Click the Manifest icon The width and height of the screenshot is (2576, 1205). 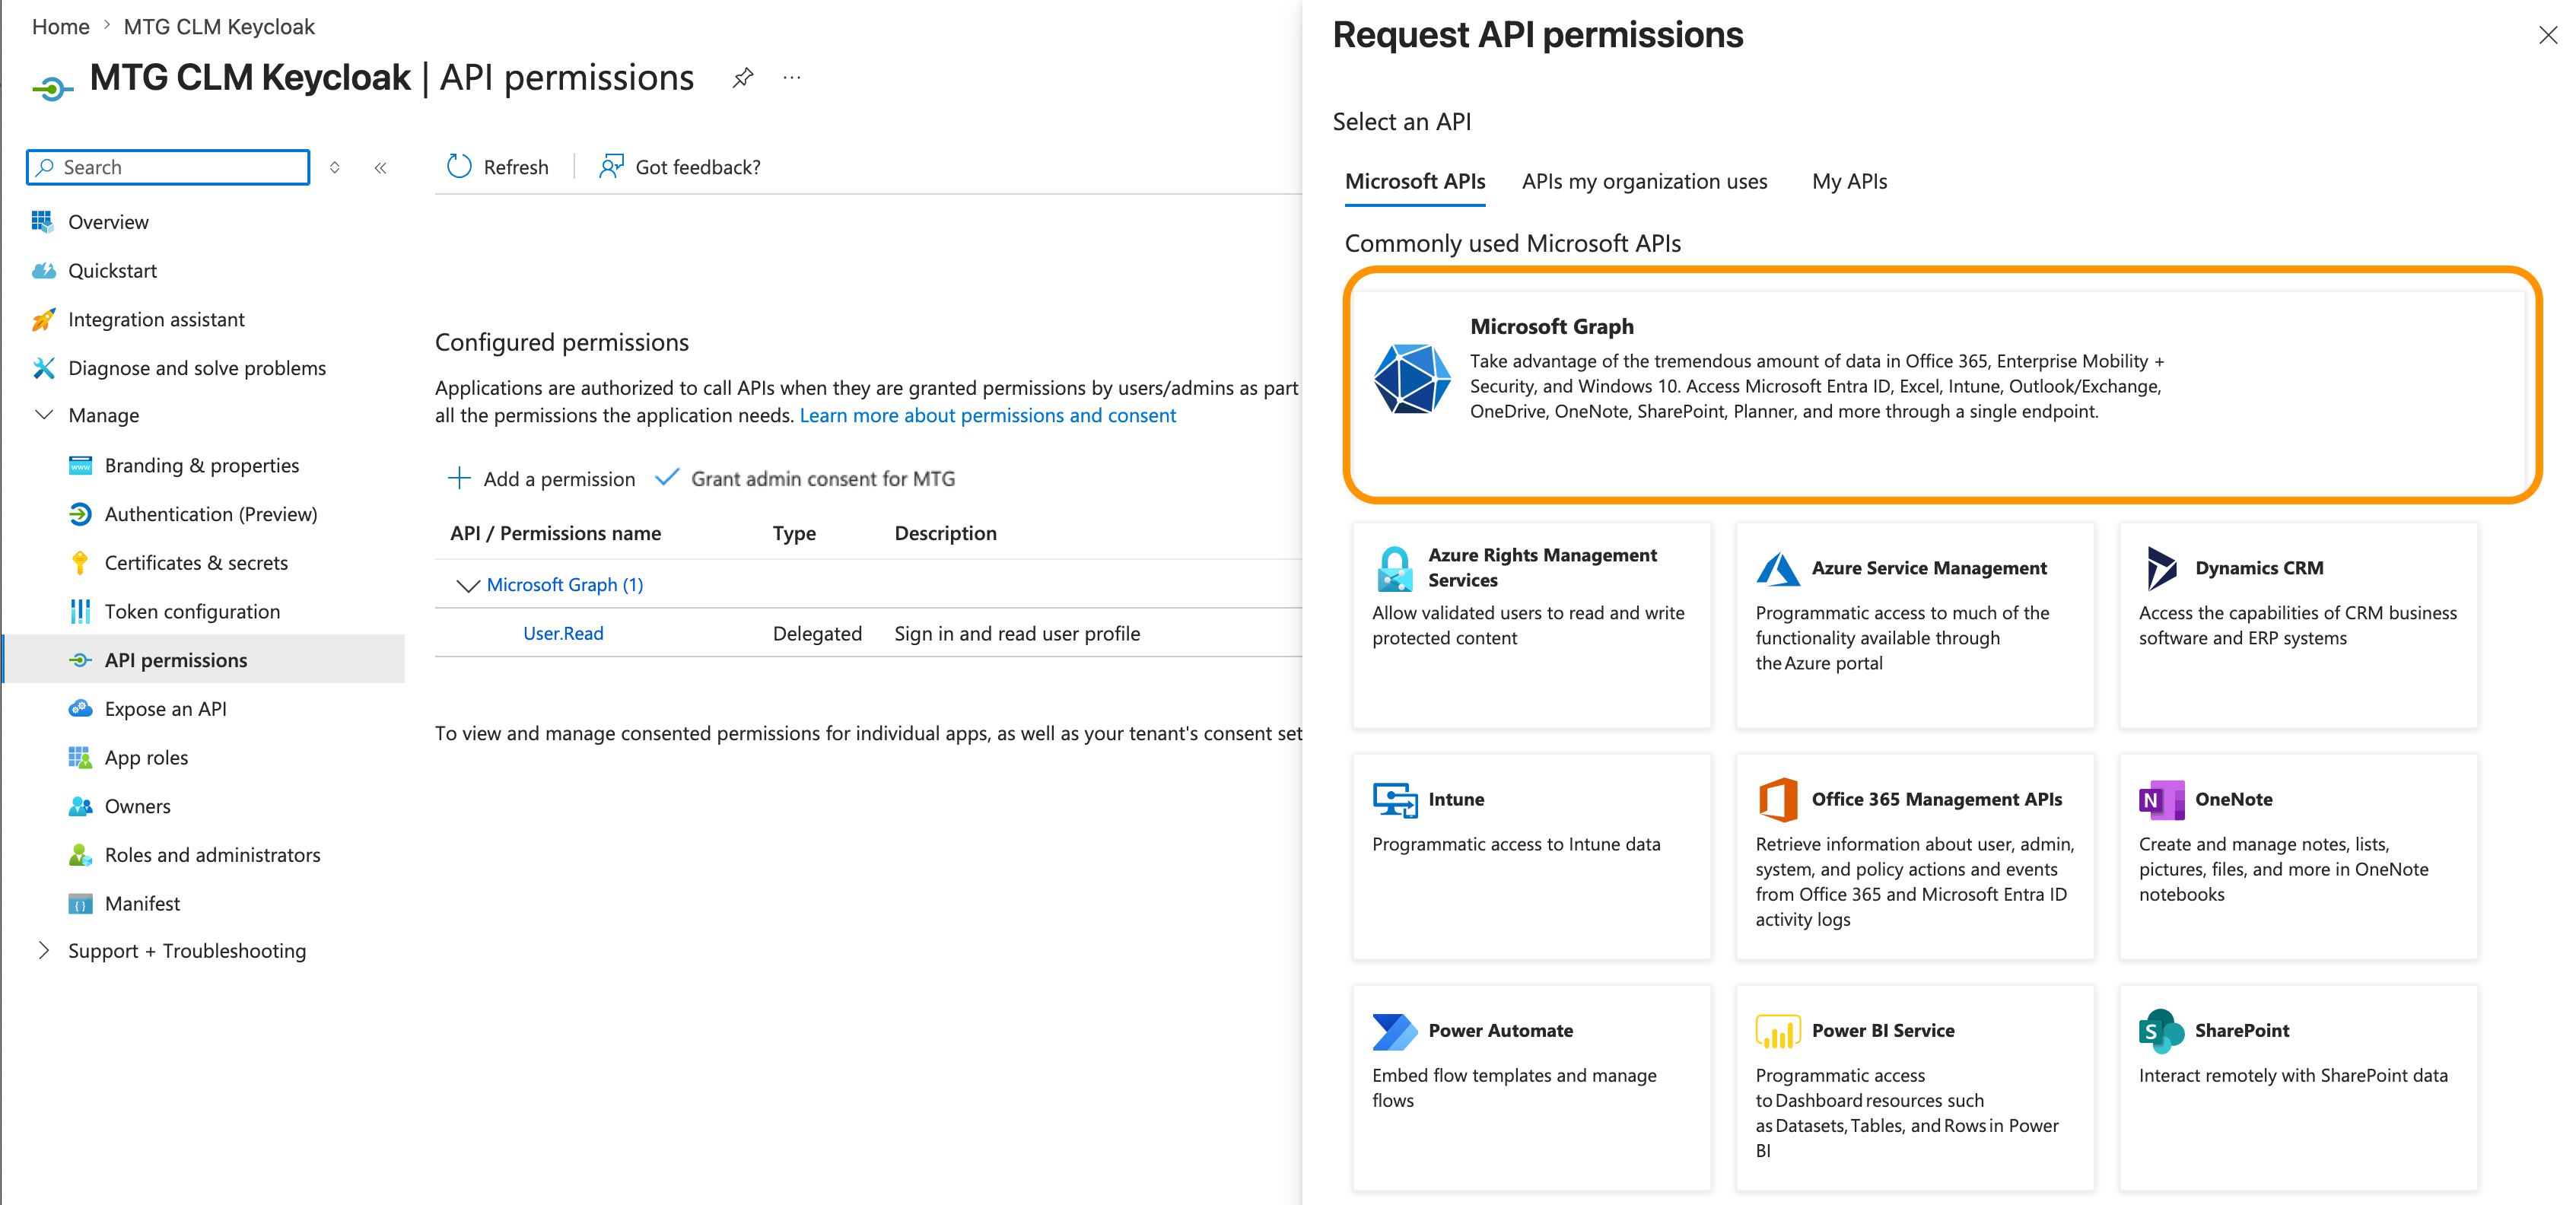(80, 904)
